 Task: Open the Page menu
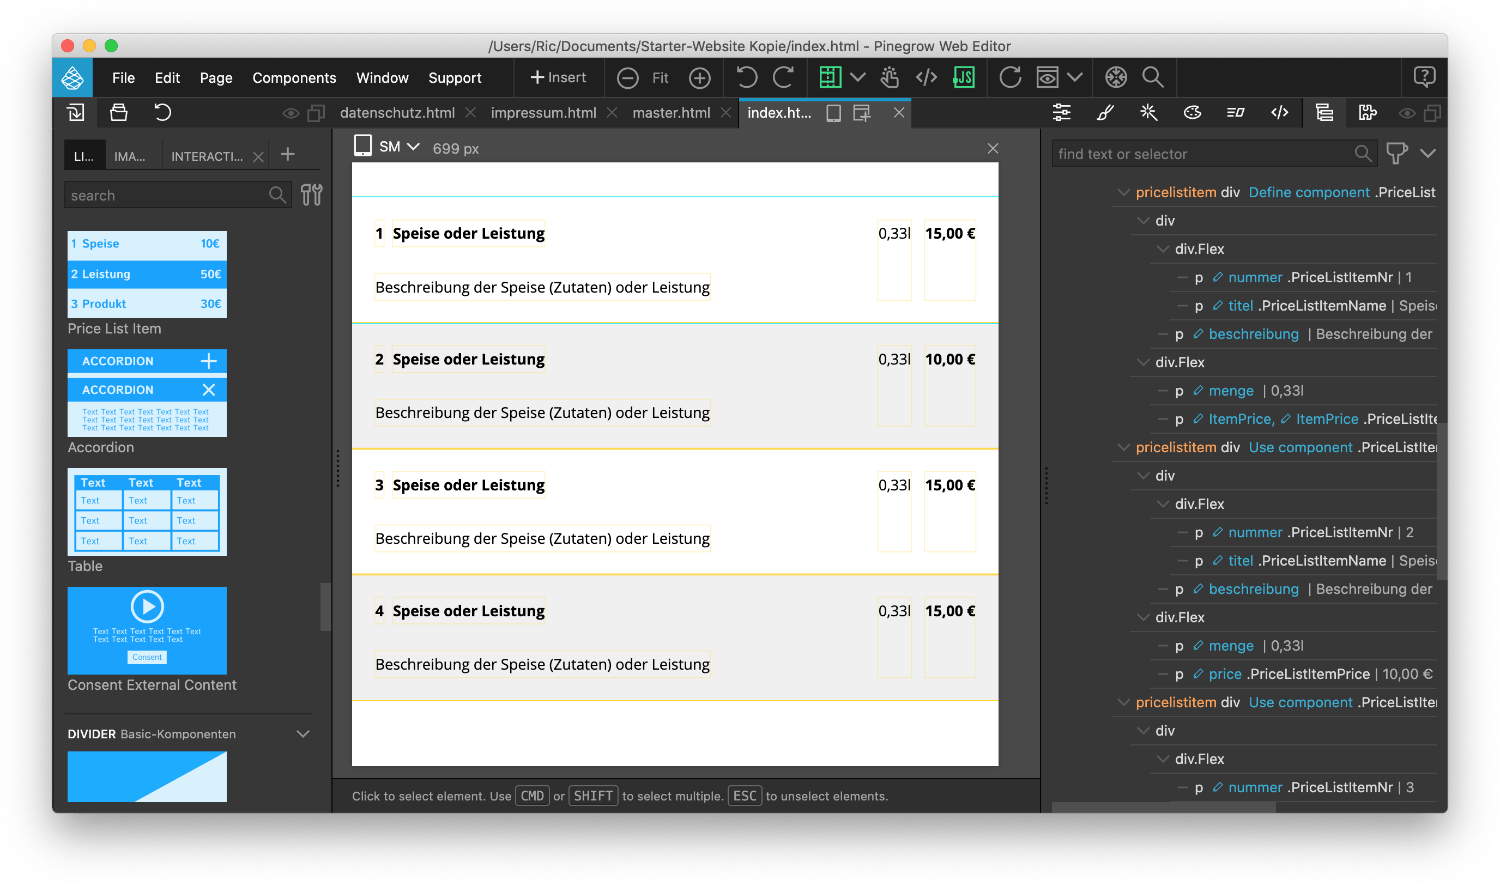pyautogui.click(x=216, y=78)
